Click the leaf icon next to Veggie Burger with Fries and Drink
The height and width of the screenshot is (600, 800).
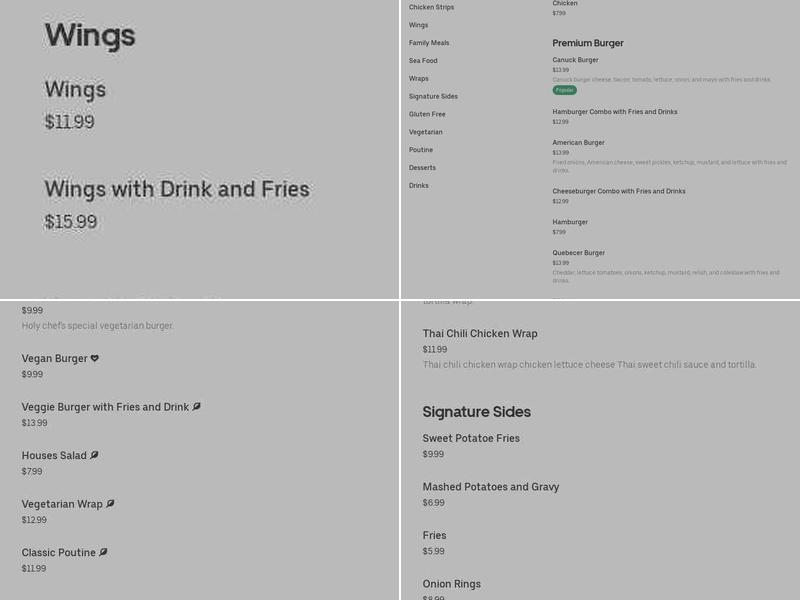coord(197,407)
